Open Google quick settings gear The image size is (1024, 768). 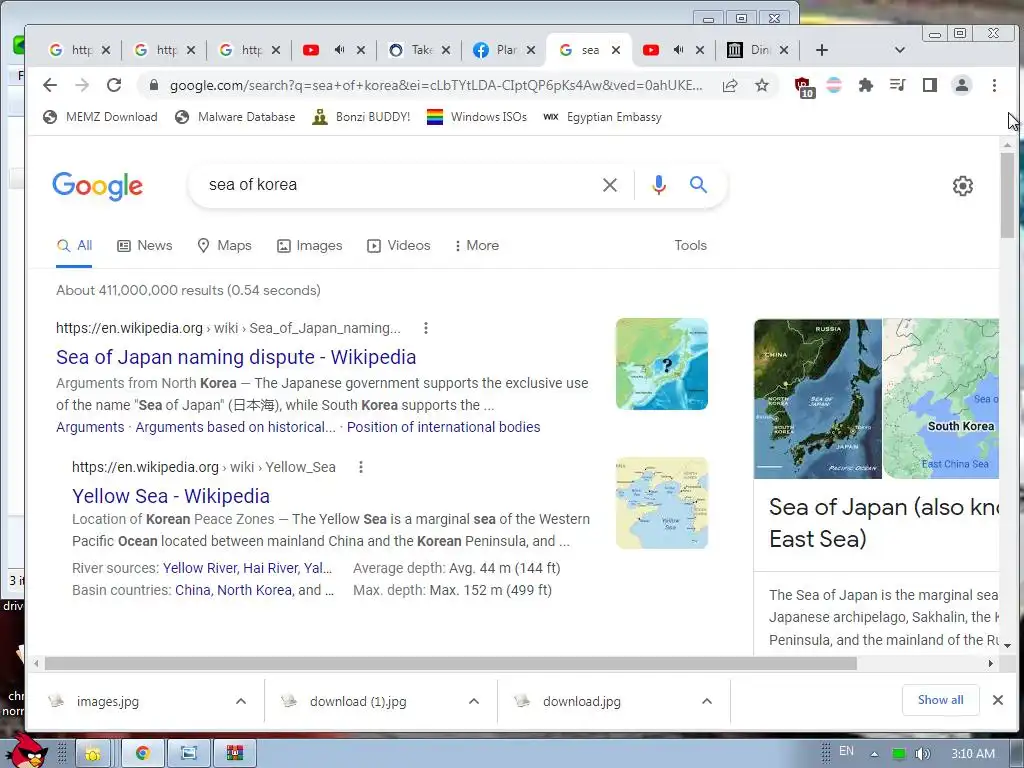[x=963, y=186]
